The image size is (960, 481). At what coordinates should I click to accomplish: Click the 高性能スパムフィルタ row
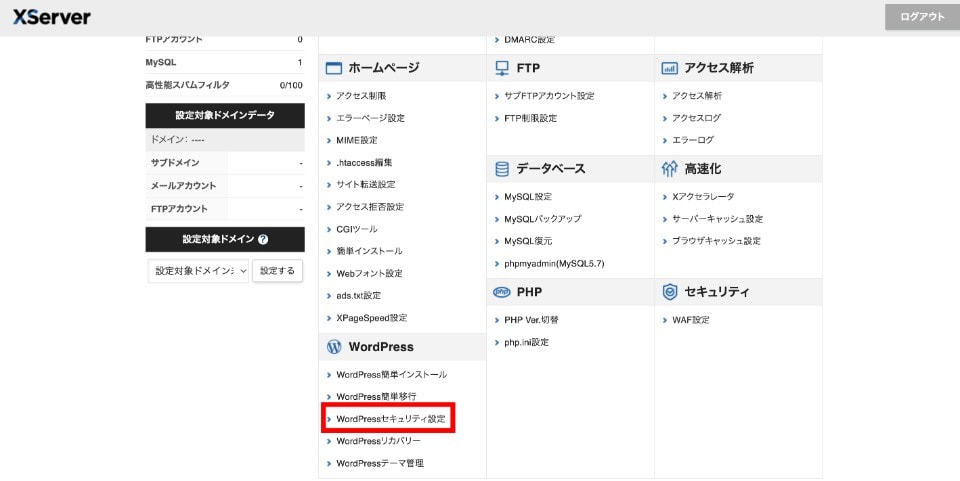225,85
